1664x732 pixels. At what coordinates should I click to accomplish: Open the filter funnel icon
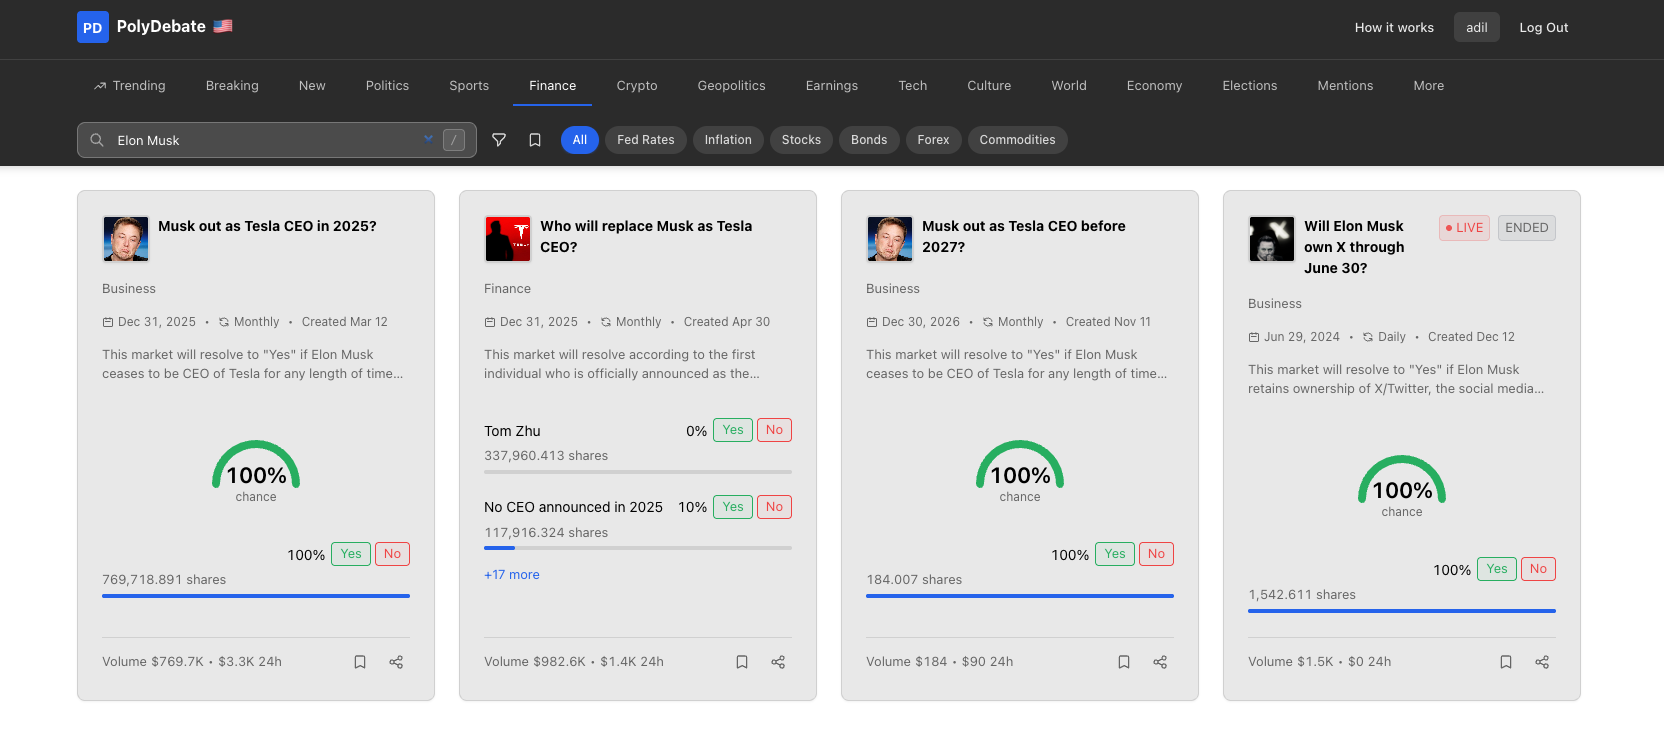tap(499, 140)
